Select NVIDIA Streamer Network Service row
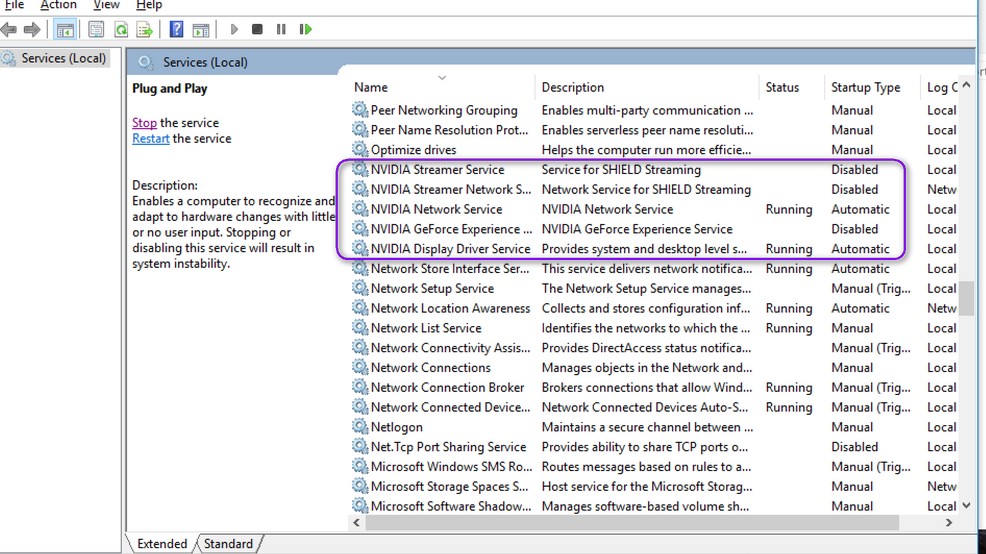 [653, 189]
